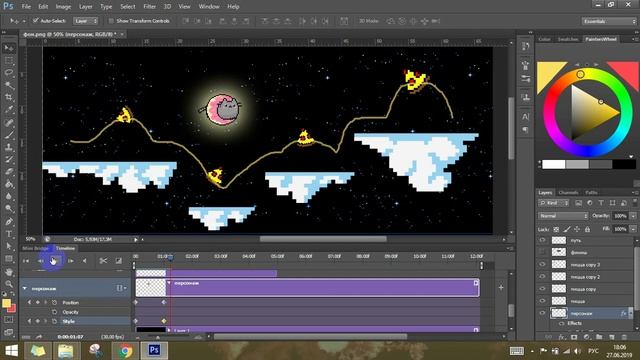
Task: Toggle the Style keyframe stopwatch
Action: [x=54, y=321]
